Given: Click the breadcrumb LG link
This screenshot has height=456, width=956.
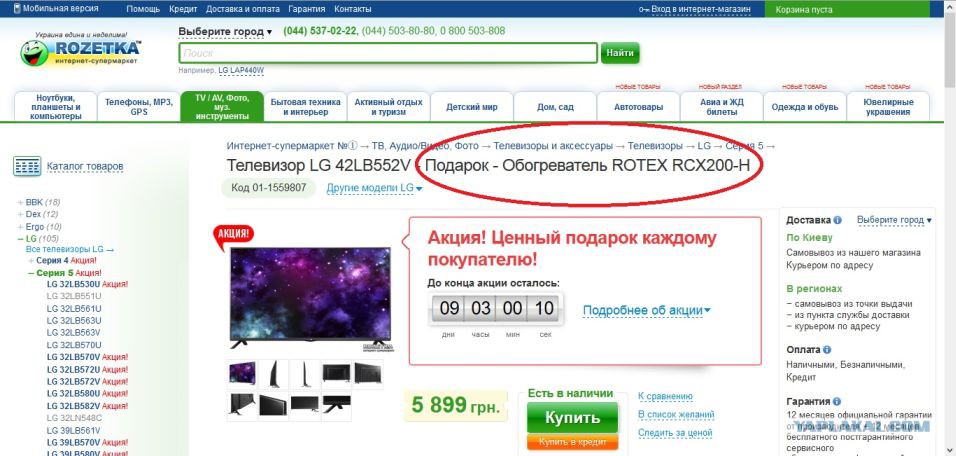Looking at the screenshot, I should click(x=704, y=146).
